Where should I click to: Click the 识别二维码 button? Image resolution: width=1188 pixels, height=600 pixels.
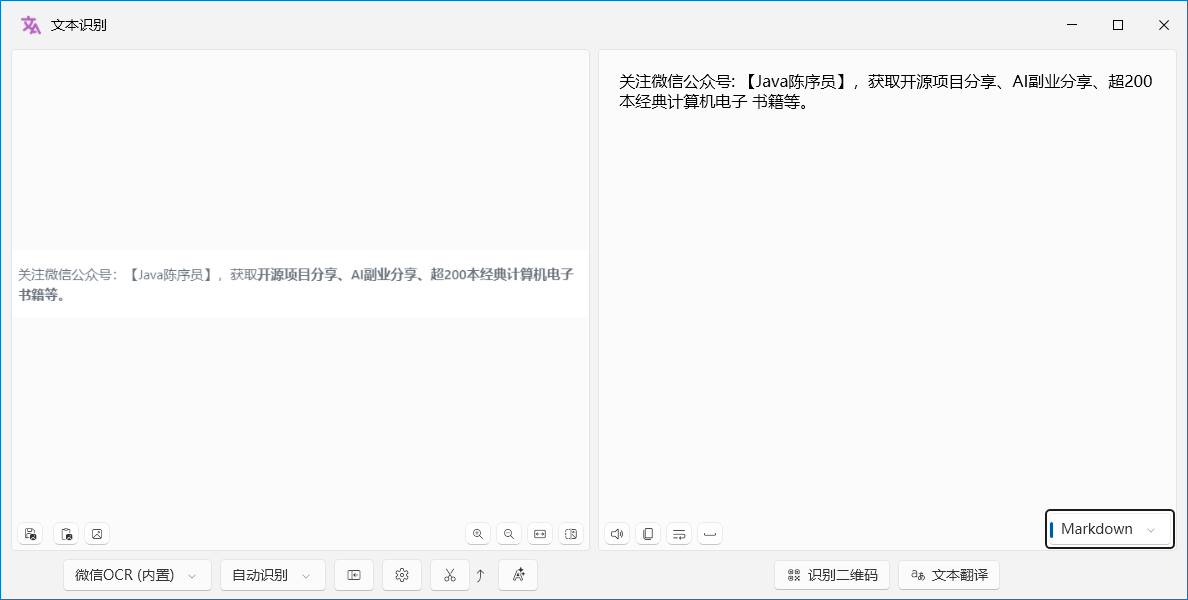click(x=832, y=575)
